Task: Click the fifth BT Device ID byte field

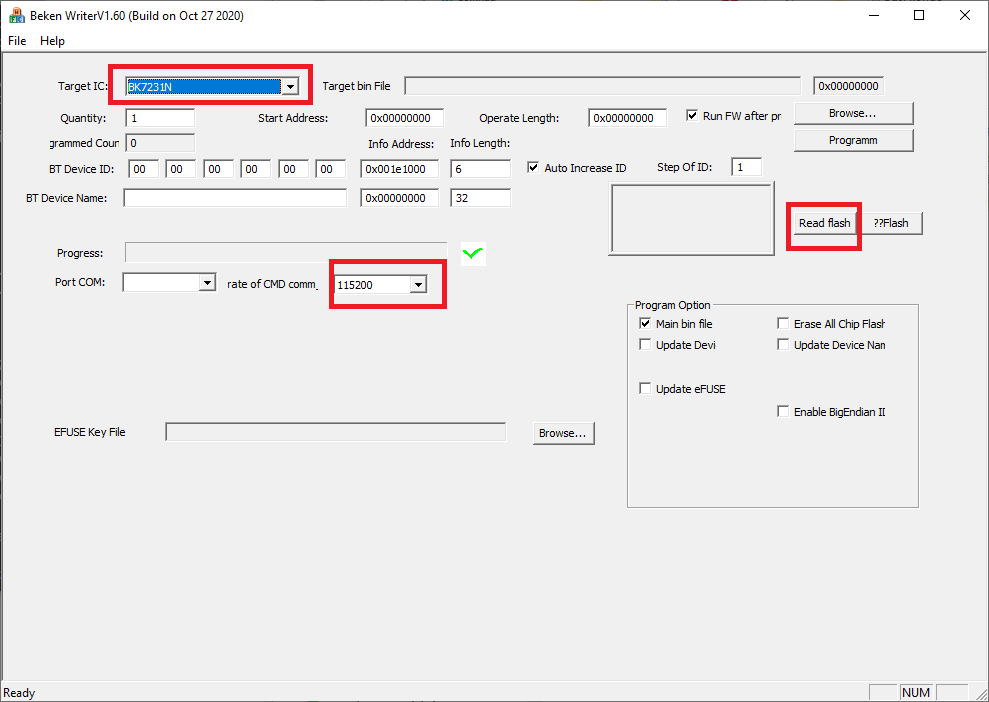Action: [x=293, y=169]
